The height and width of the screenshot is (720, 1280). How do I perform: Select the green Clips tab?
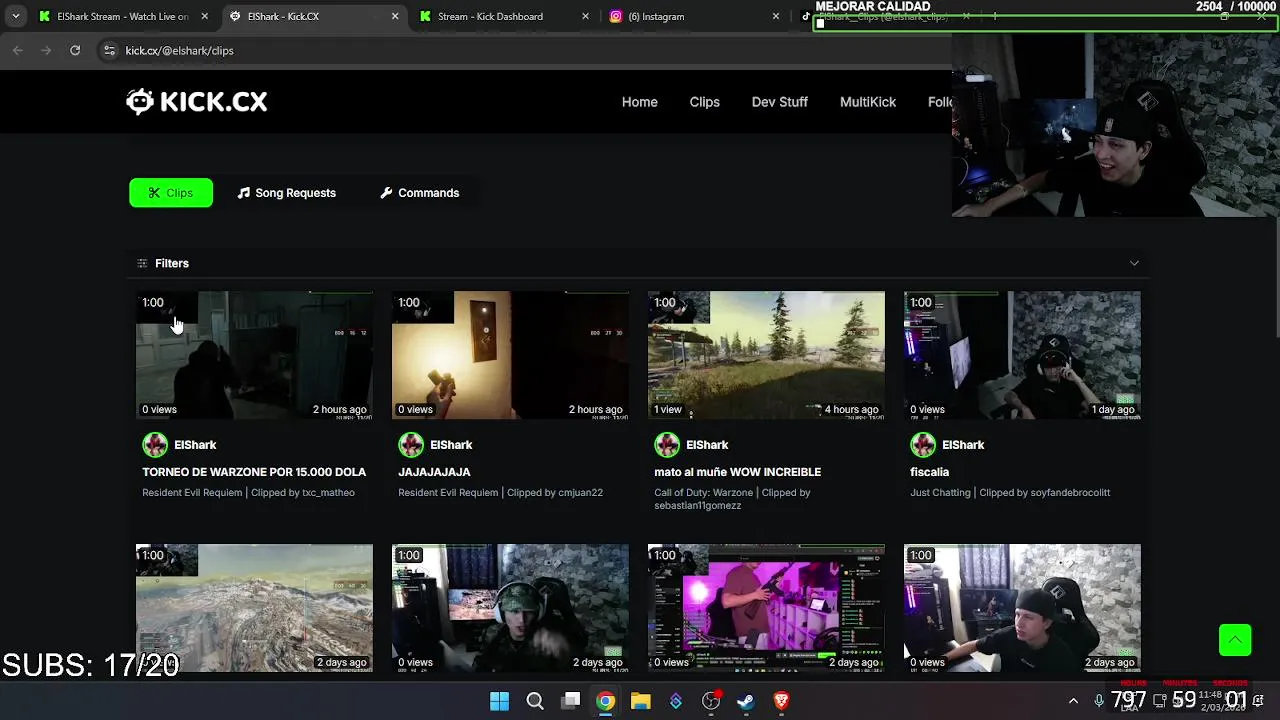coord(171,193)
